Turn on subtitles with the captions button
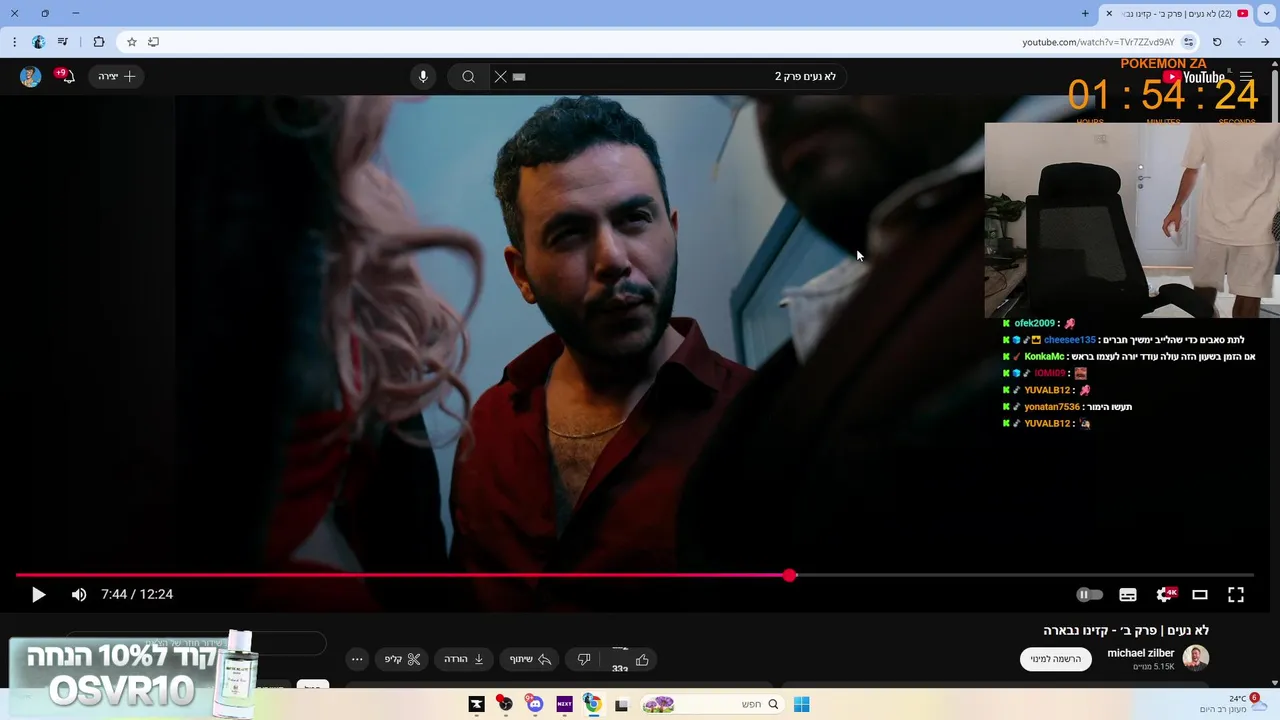 1128,594
